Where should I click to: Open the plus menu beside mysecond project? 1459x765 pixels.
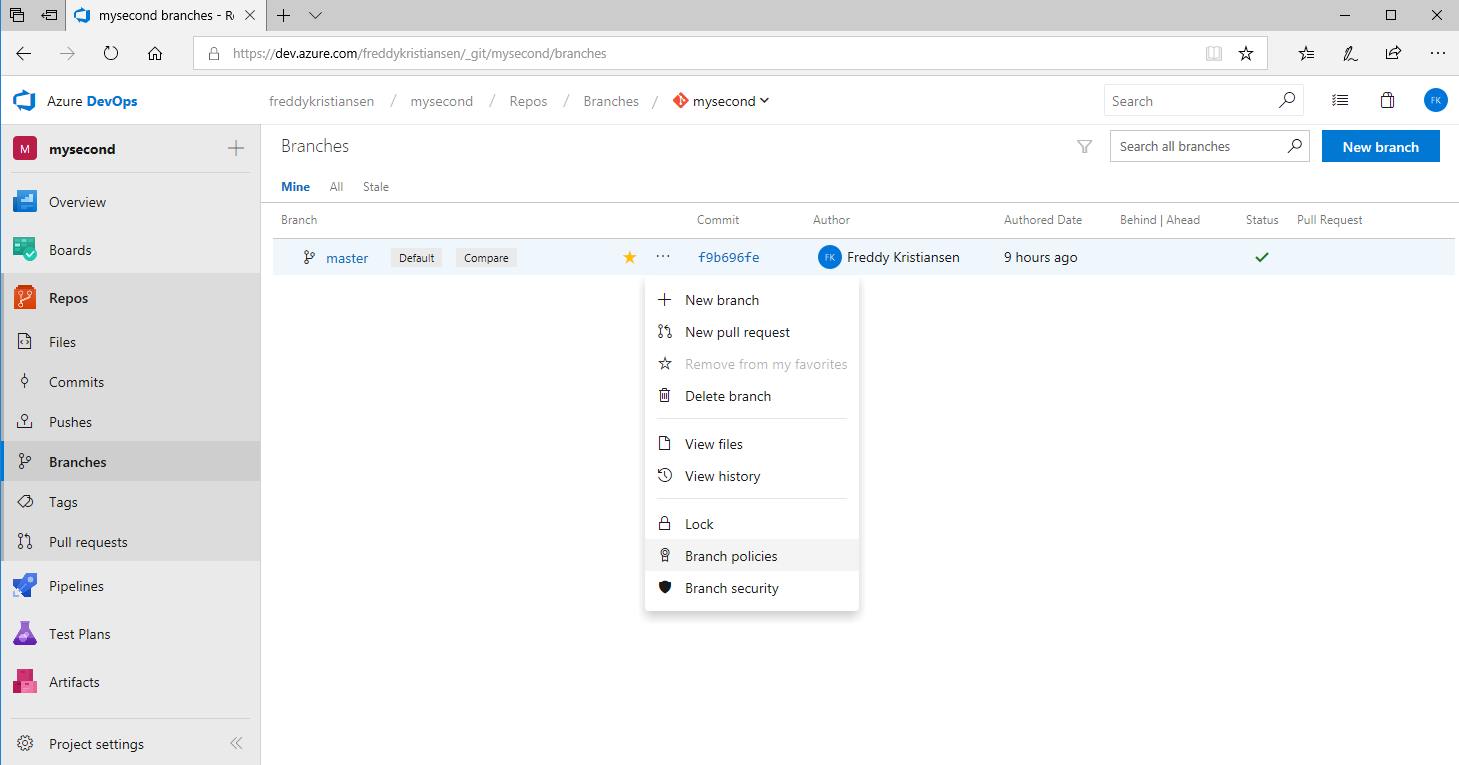click(236, 149)
